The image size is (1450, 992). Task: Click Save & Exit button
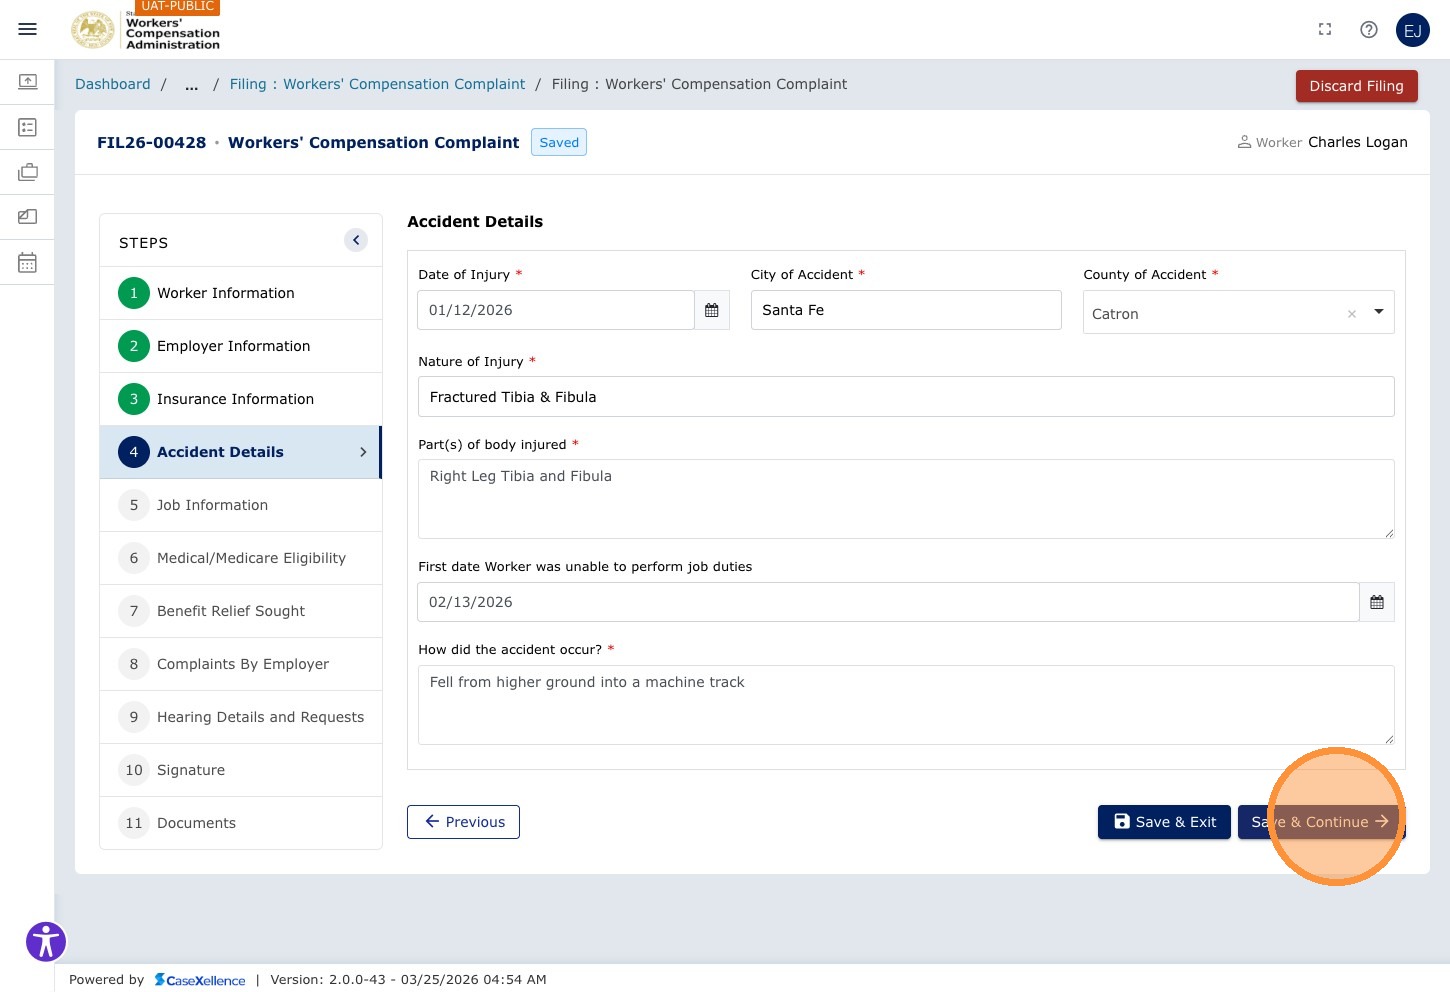click(x=1164, y=822)
